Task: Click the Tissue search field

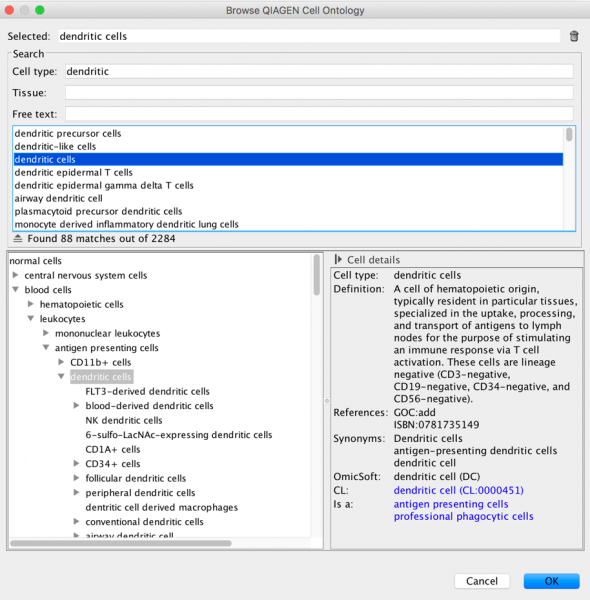Action: click(x=319, y=93)
